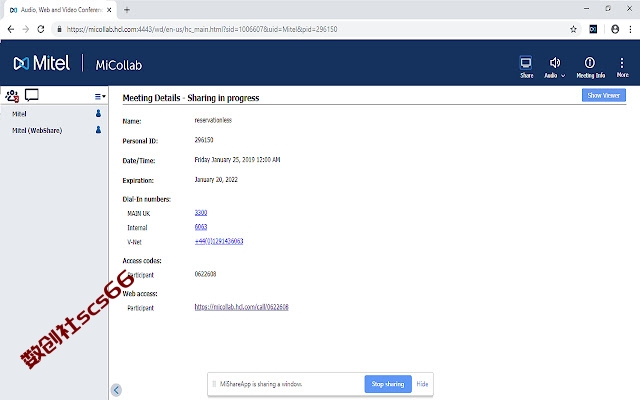Open a new browser tab
This screenshot has width=640, height=400.
click(x=127, y=10)
